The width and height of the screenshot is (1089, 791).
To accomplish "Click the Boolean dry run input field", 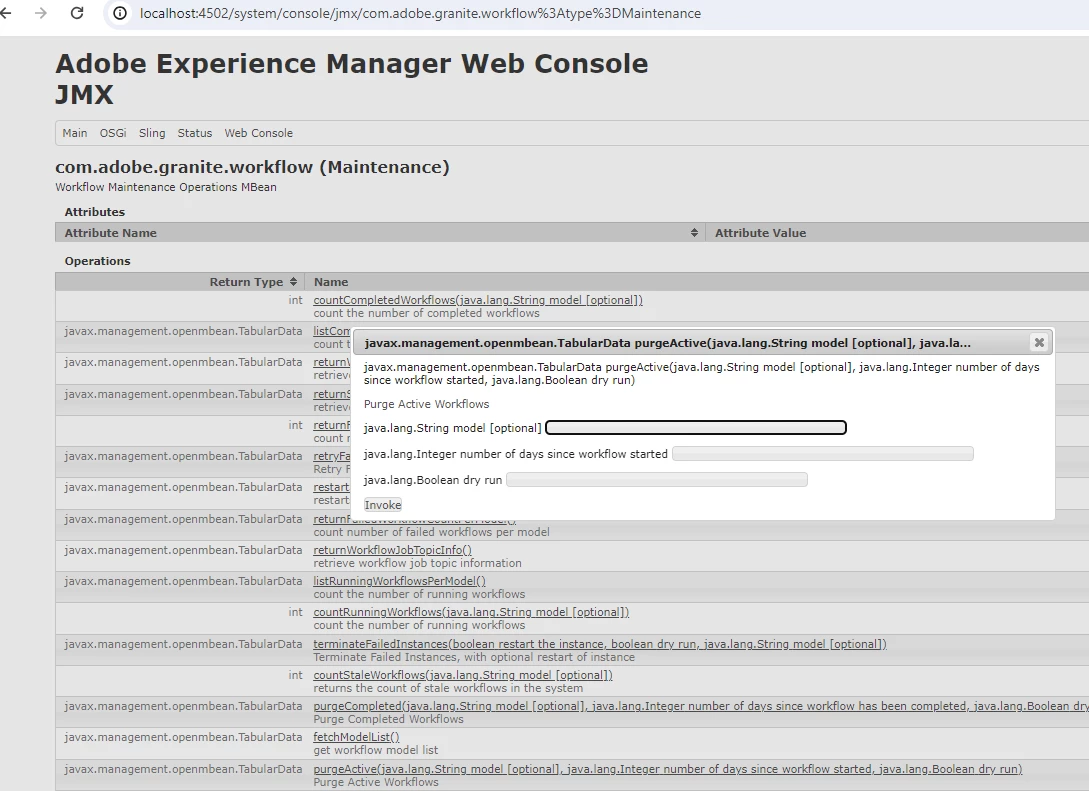I will point(657,480).
